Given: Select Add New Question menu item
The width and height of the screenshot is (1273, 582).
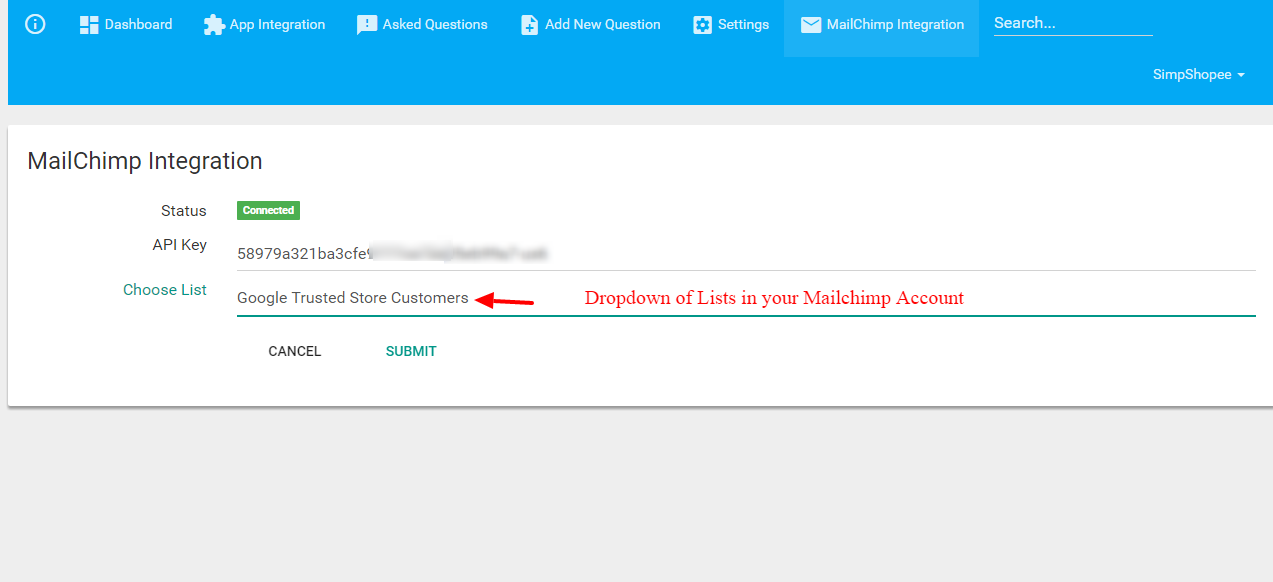Looking at the screenshot, I should coord(591,25).
